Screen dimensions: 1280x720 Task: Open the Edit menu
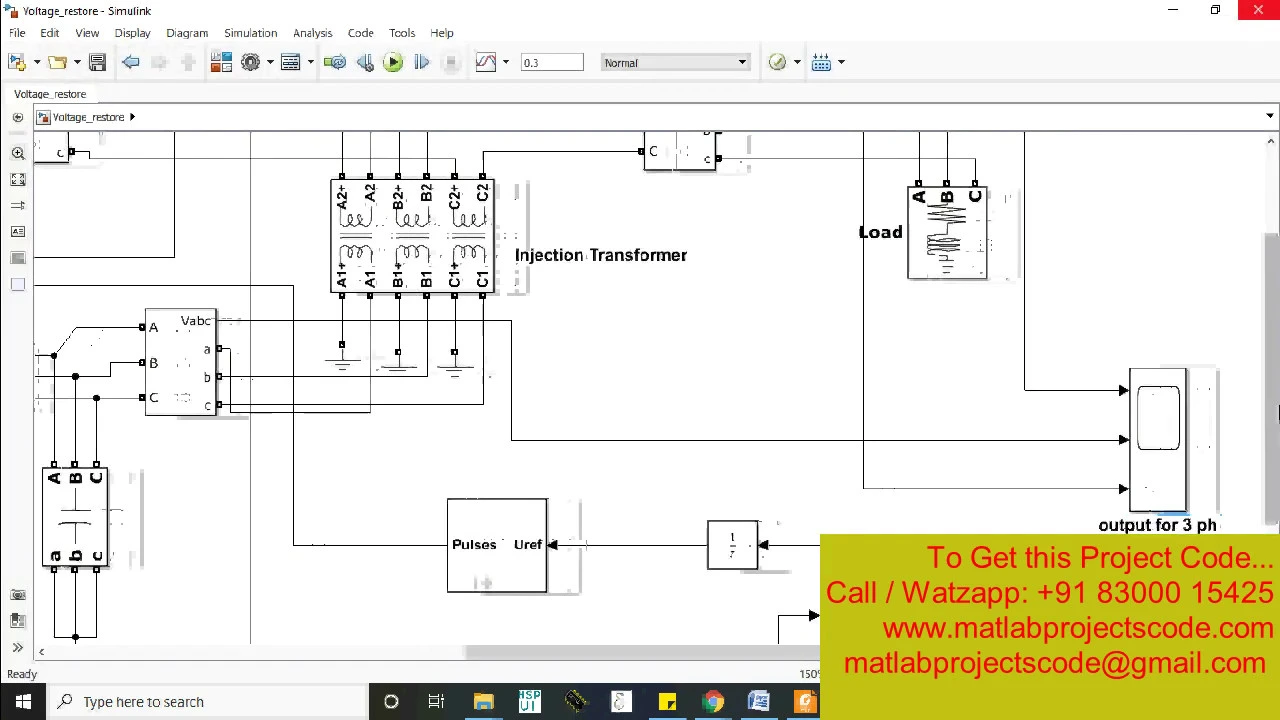(x=49, y=33)
